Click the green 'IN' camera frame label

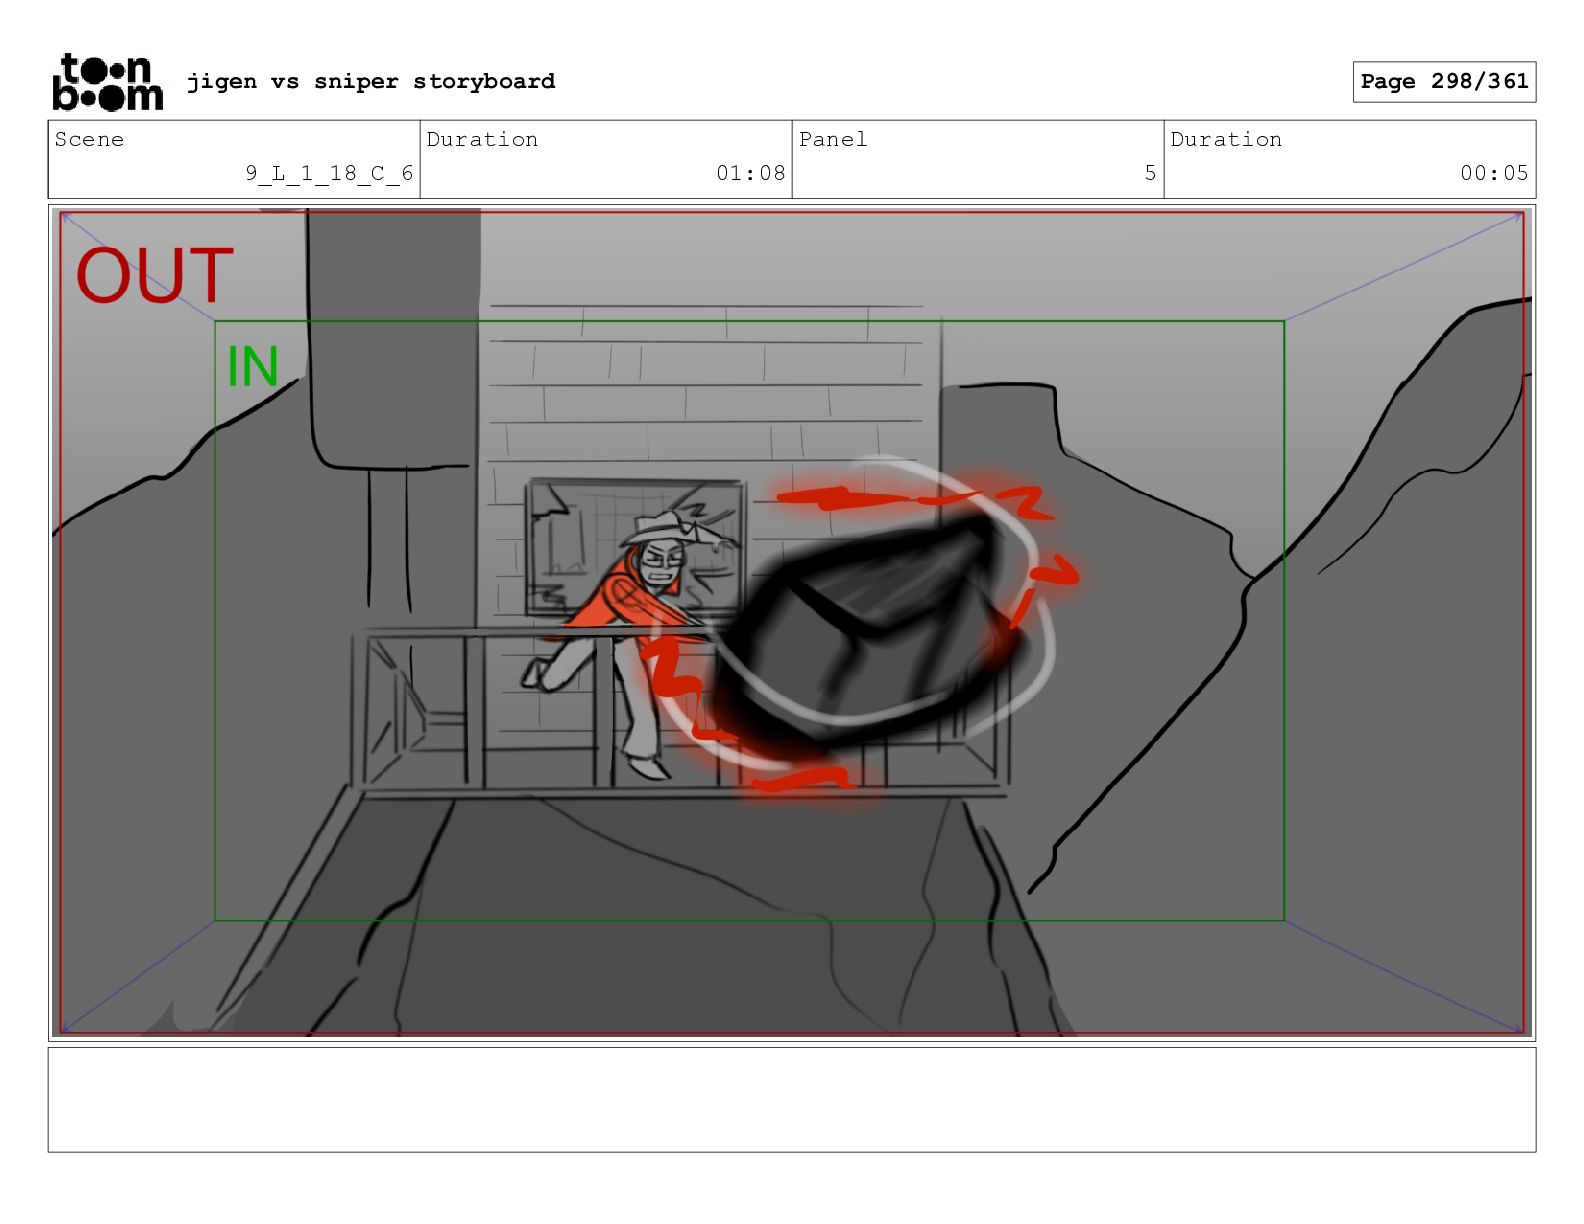[x=252, y=366]
